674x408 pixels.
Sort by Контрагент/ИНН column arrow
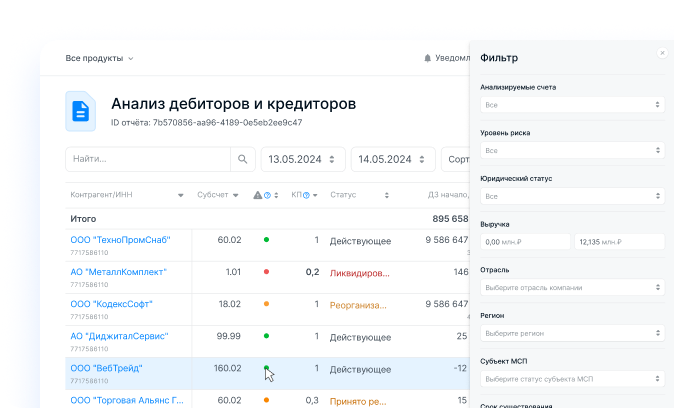[180, 195]
